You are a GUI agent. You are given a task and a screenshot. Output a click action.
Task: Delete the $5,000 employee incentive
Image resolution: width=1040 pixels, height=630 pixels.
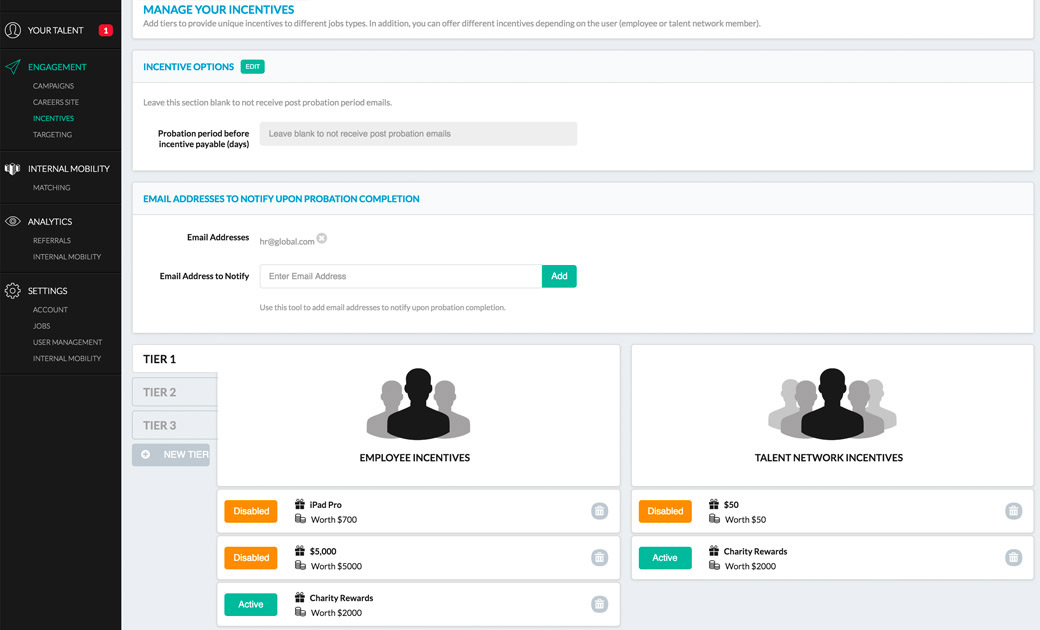coord(600,558)
